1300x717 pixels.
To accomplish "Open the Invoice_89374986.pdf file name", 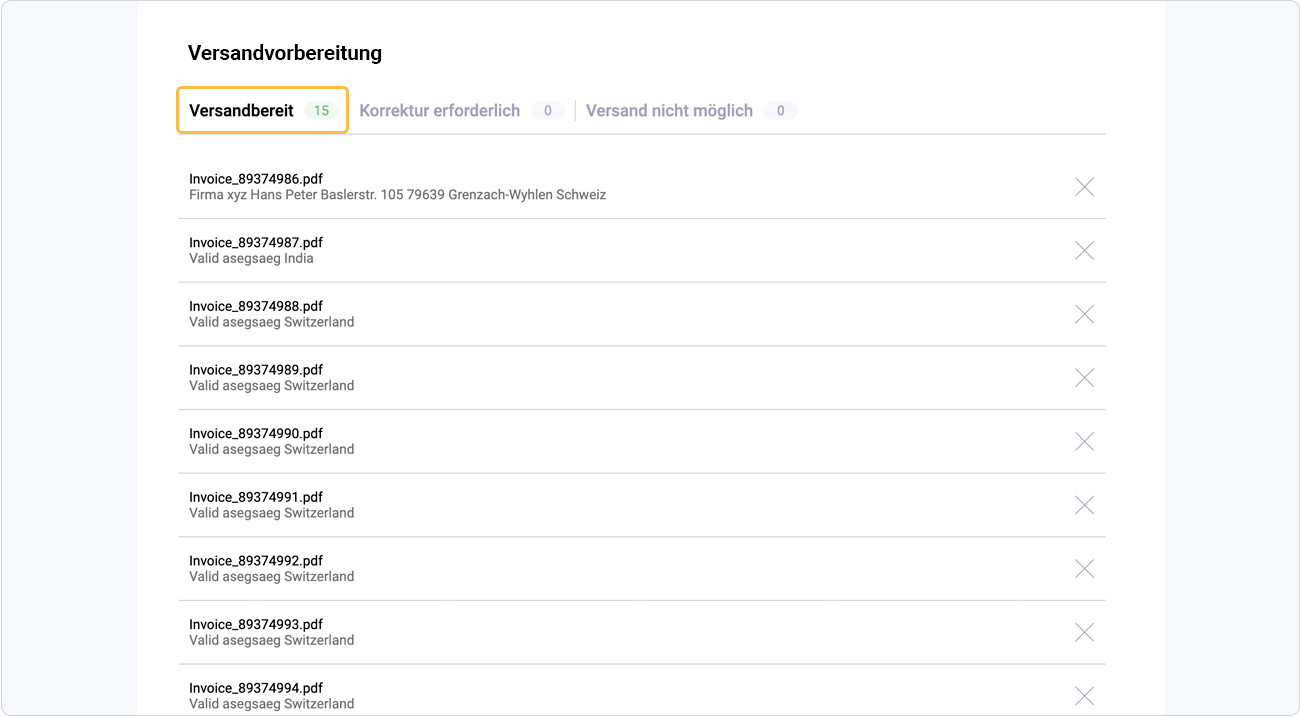I will [x=256, y=179].
